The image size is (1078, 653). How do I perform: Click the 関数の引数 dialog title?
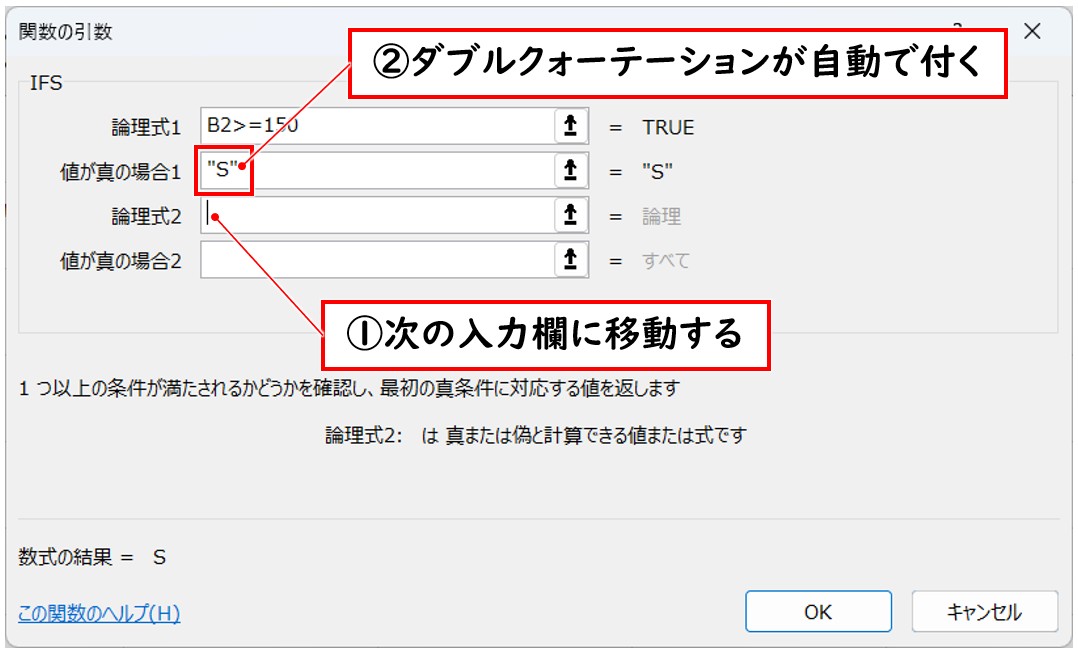(x=65, y=32)
